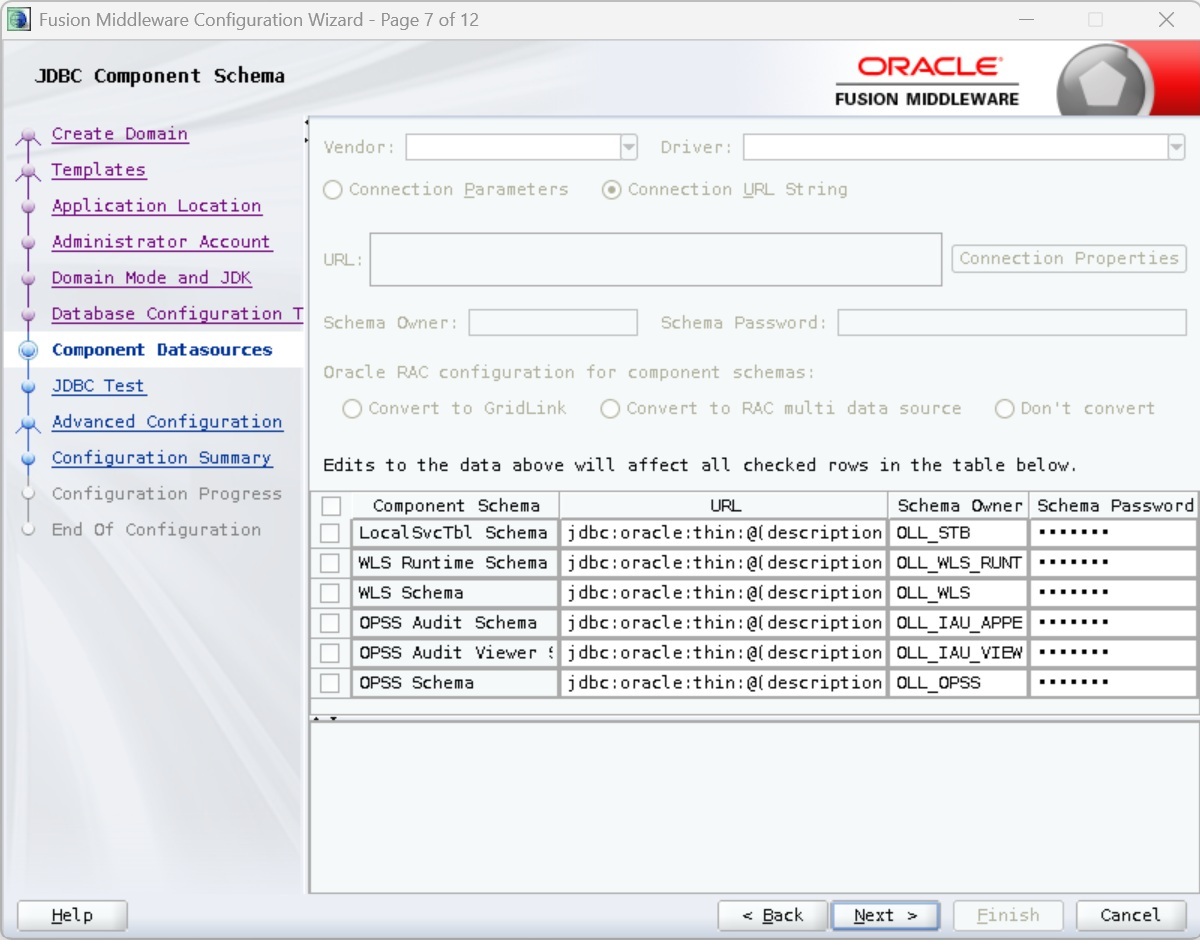Select Convert to RAC multi data source
The height and width of the screenshot is (946, 1200).
pyautogui.click(x=610, y=409)
